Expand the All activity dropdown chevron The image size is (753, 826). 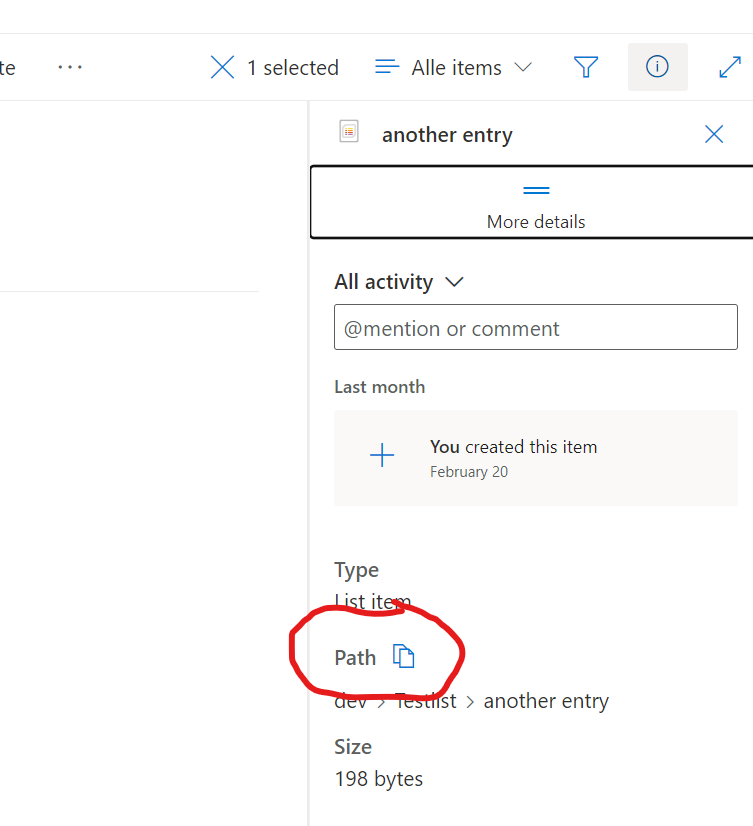coord(454,282)
